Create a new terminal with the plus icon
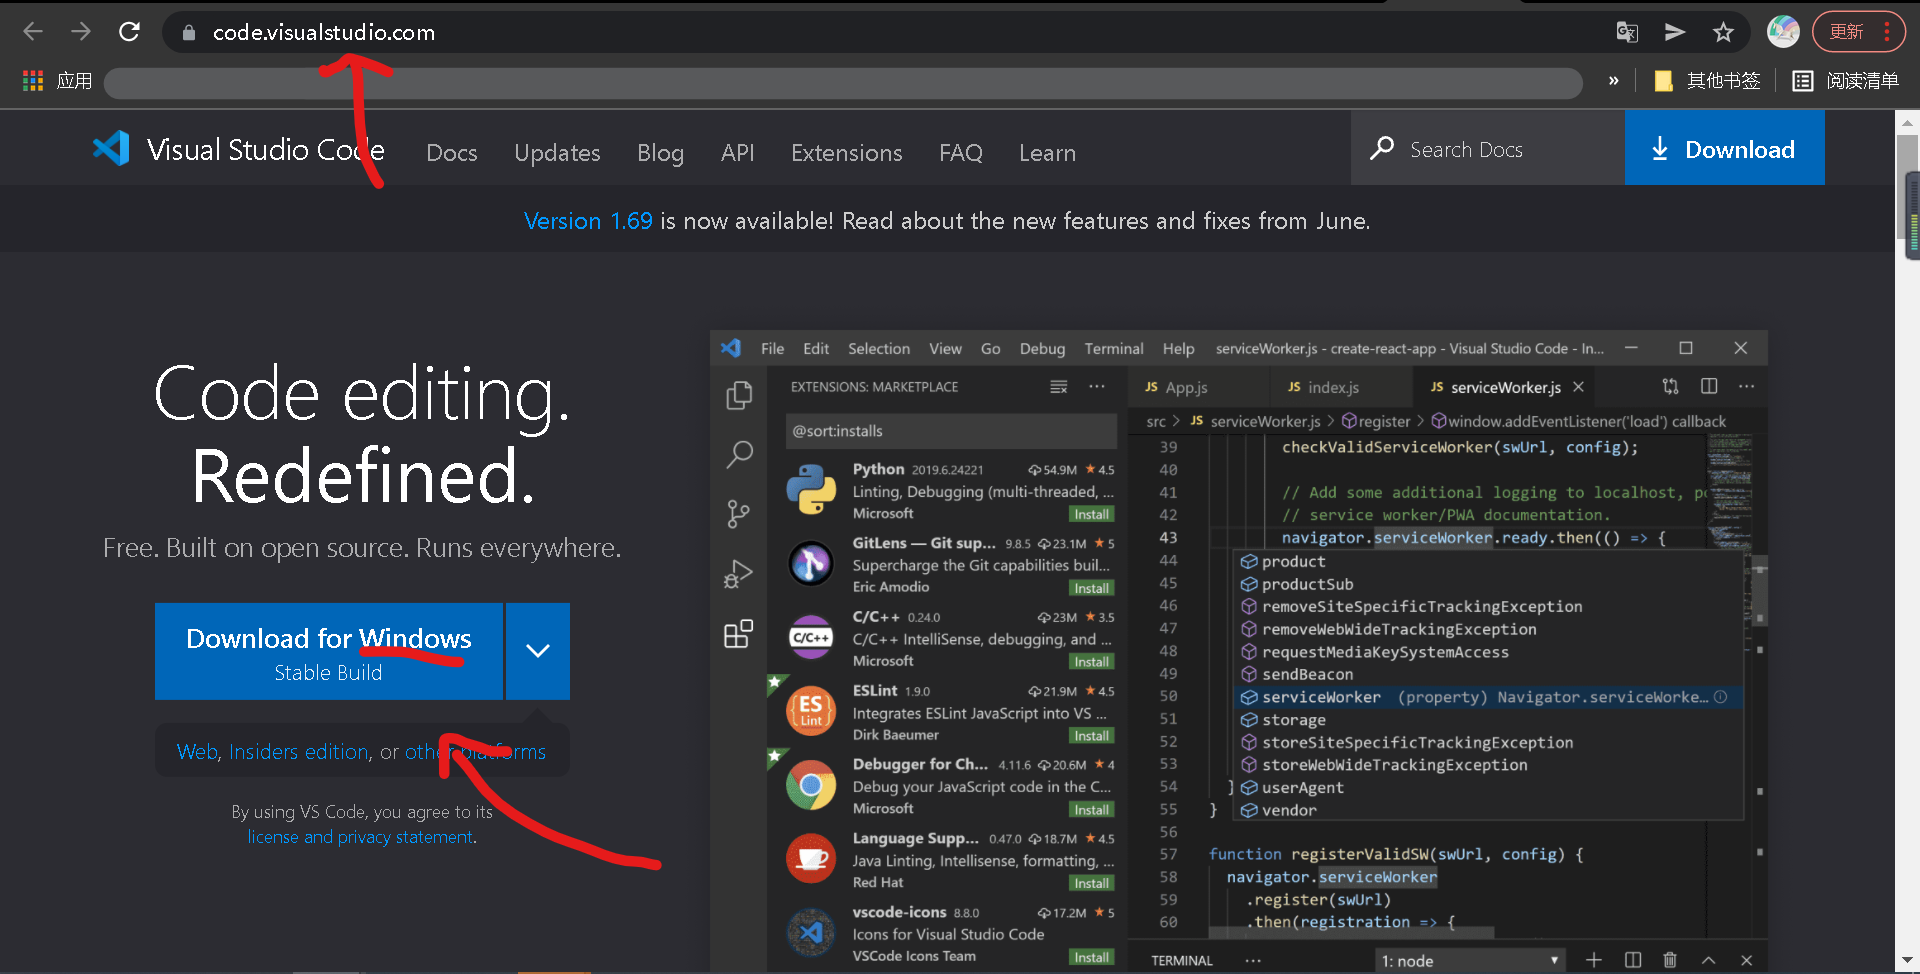 coord(1594,959)
